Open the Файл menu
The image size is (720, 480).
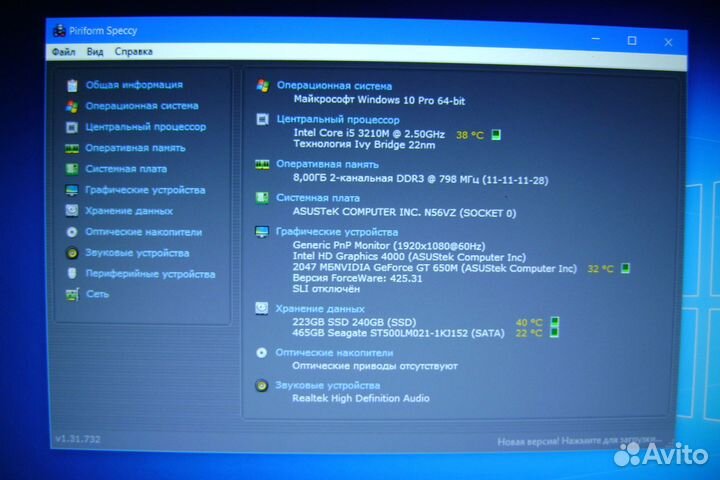tap(63, 52)
